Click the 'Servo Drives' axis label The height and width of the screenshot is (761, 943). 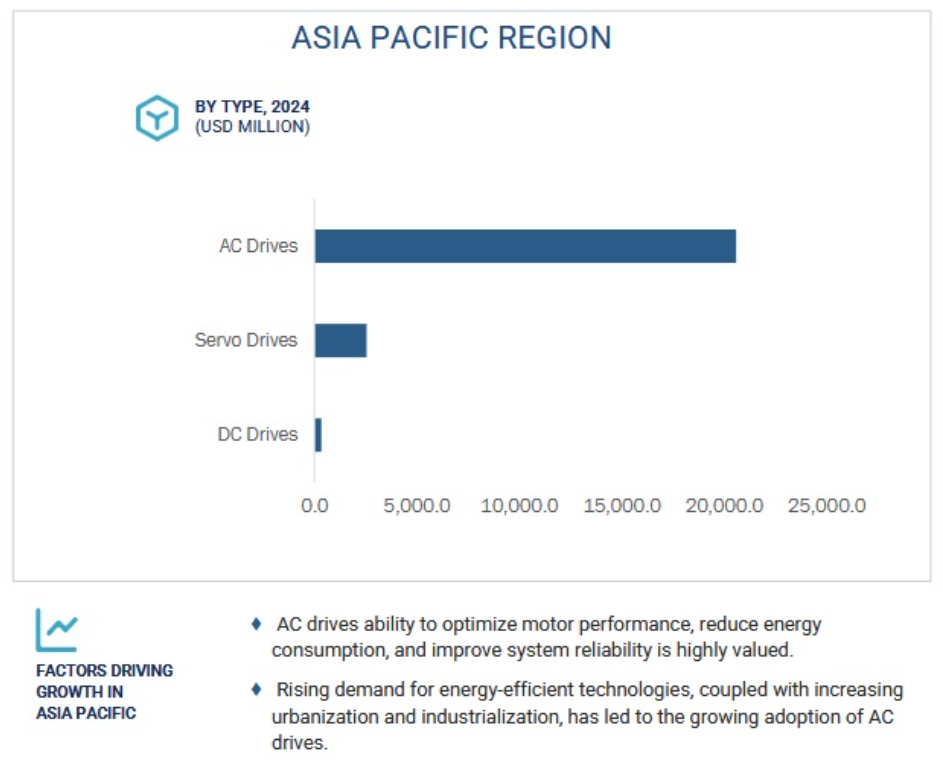[x=246, y=340]
